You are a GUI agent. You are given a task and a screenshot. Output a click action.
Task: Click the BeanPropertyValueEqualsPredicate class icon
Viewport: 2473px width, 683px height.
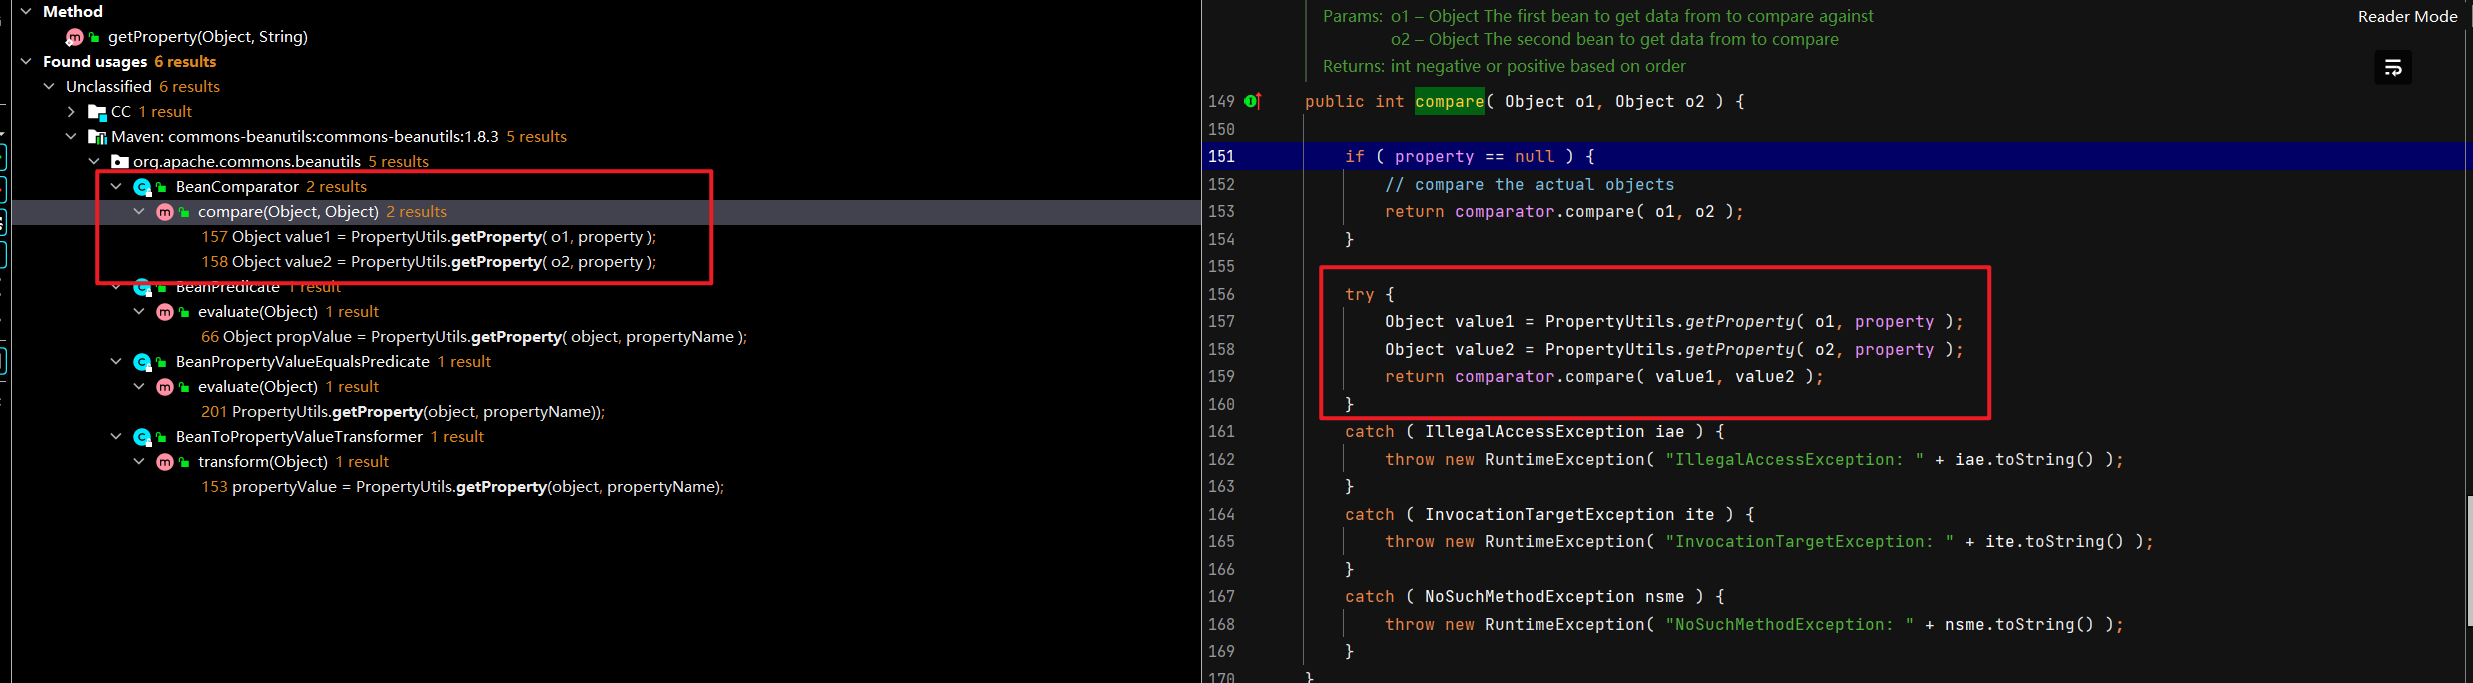(x=142, y=362)
